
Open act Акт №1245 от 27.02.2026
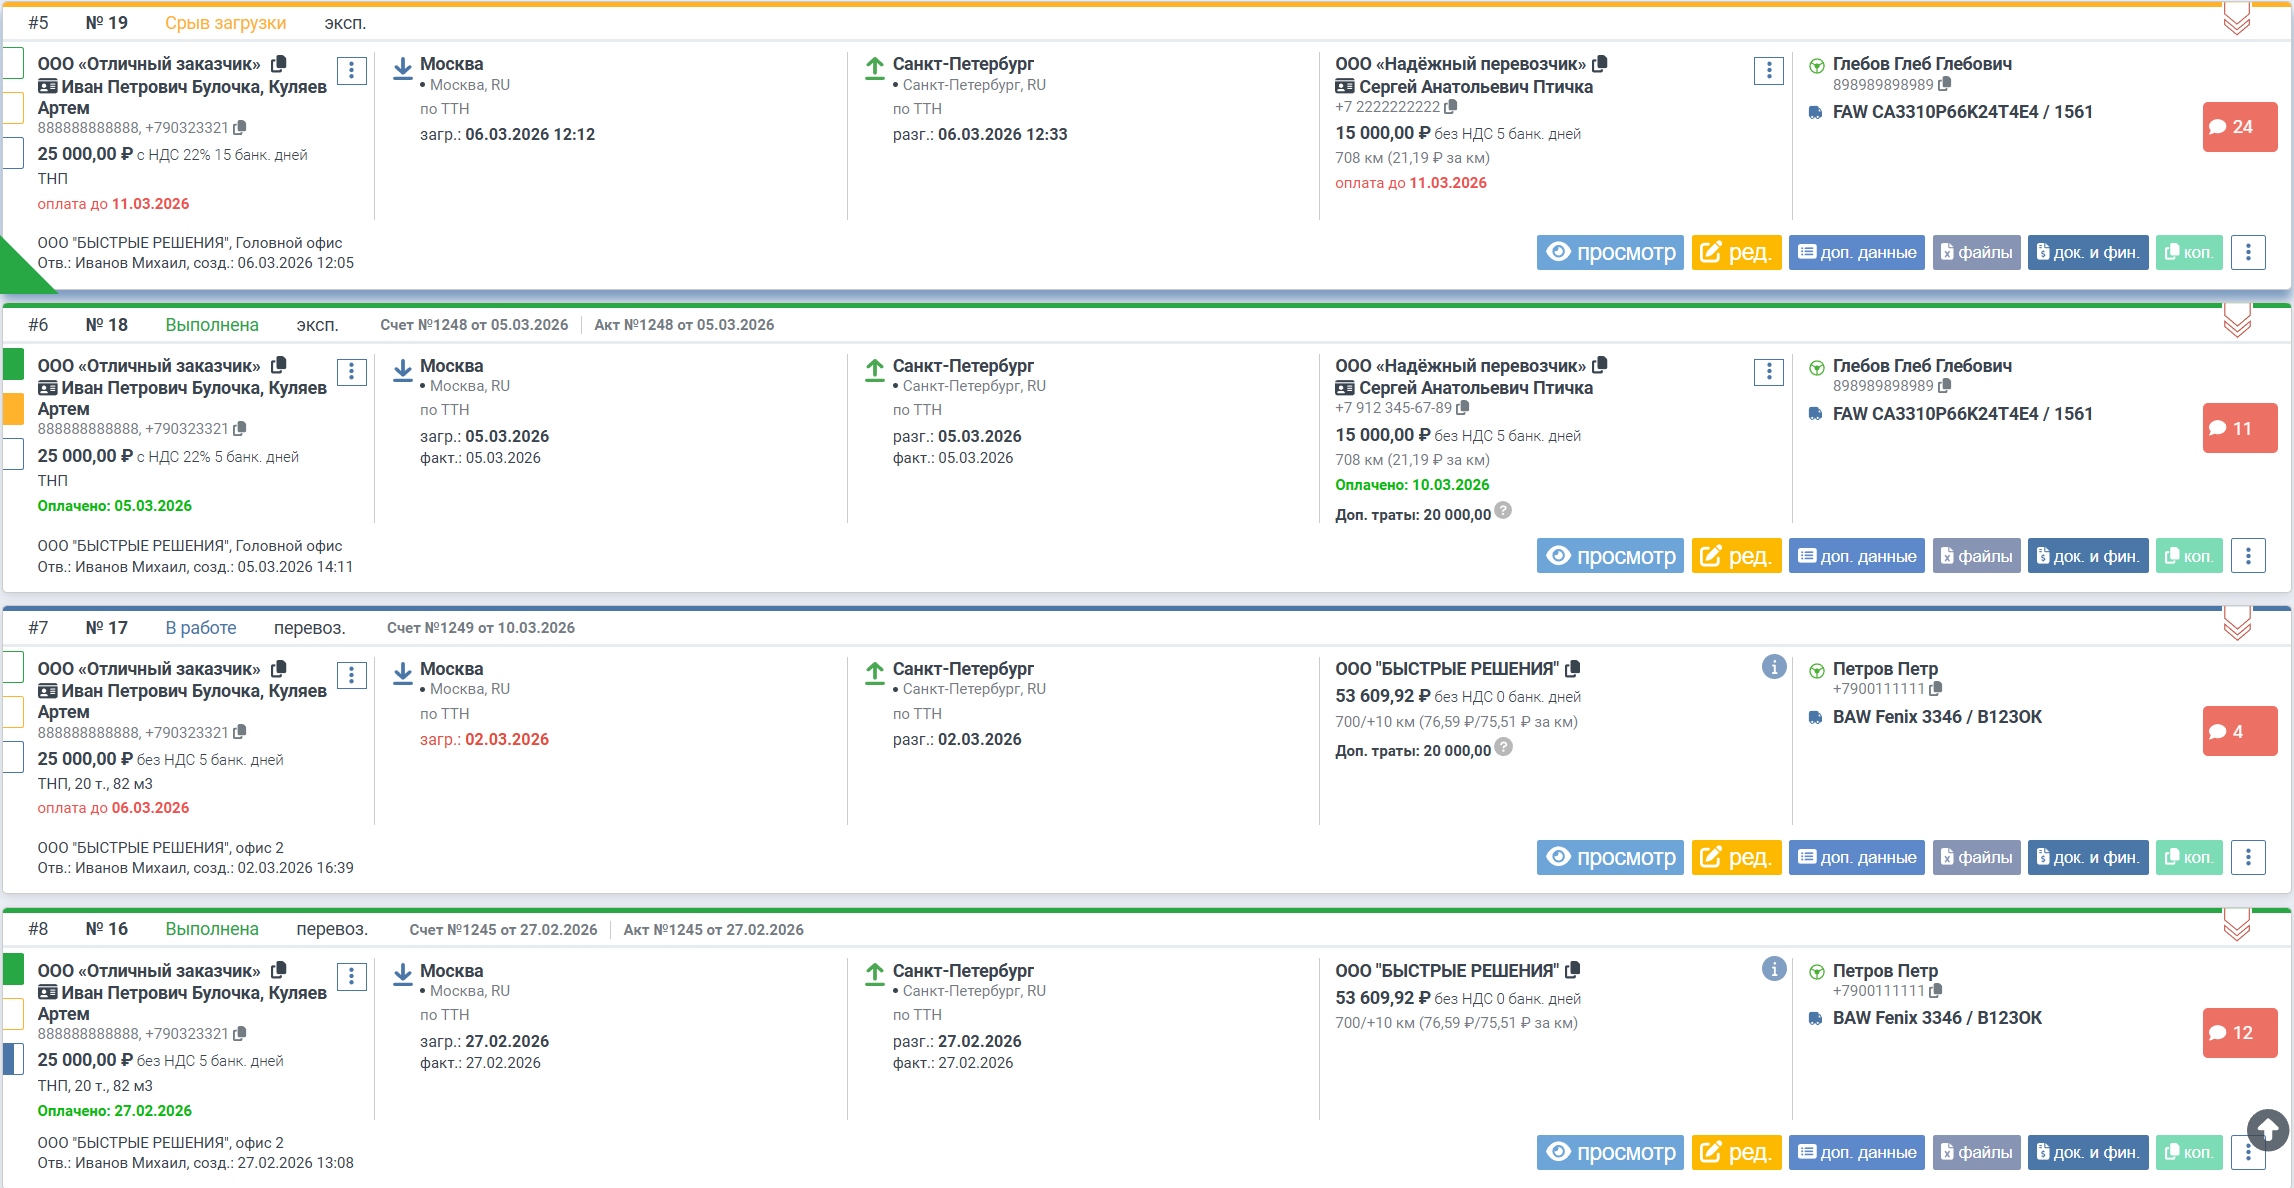713,930
